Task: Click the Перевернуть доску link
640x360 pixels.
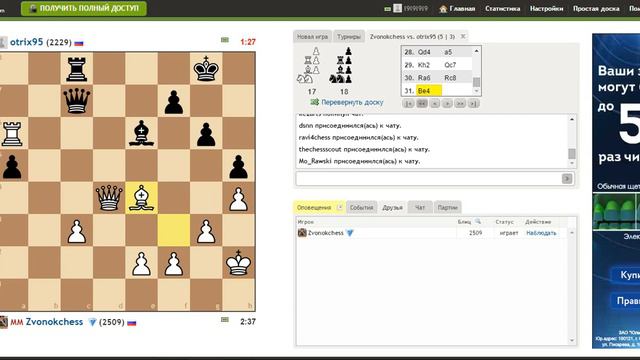Action: pos(352,102)
